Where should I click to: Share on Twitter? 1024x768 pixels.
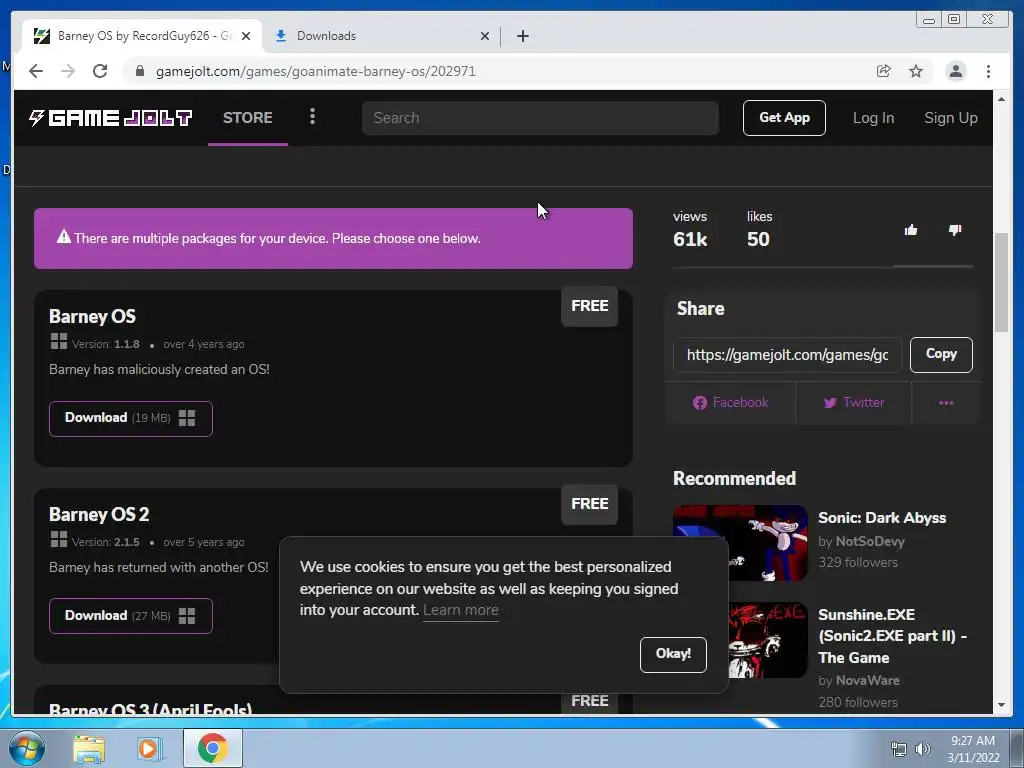[854, 402]
